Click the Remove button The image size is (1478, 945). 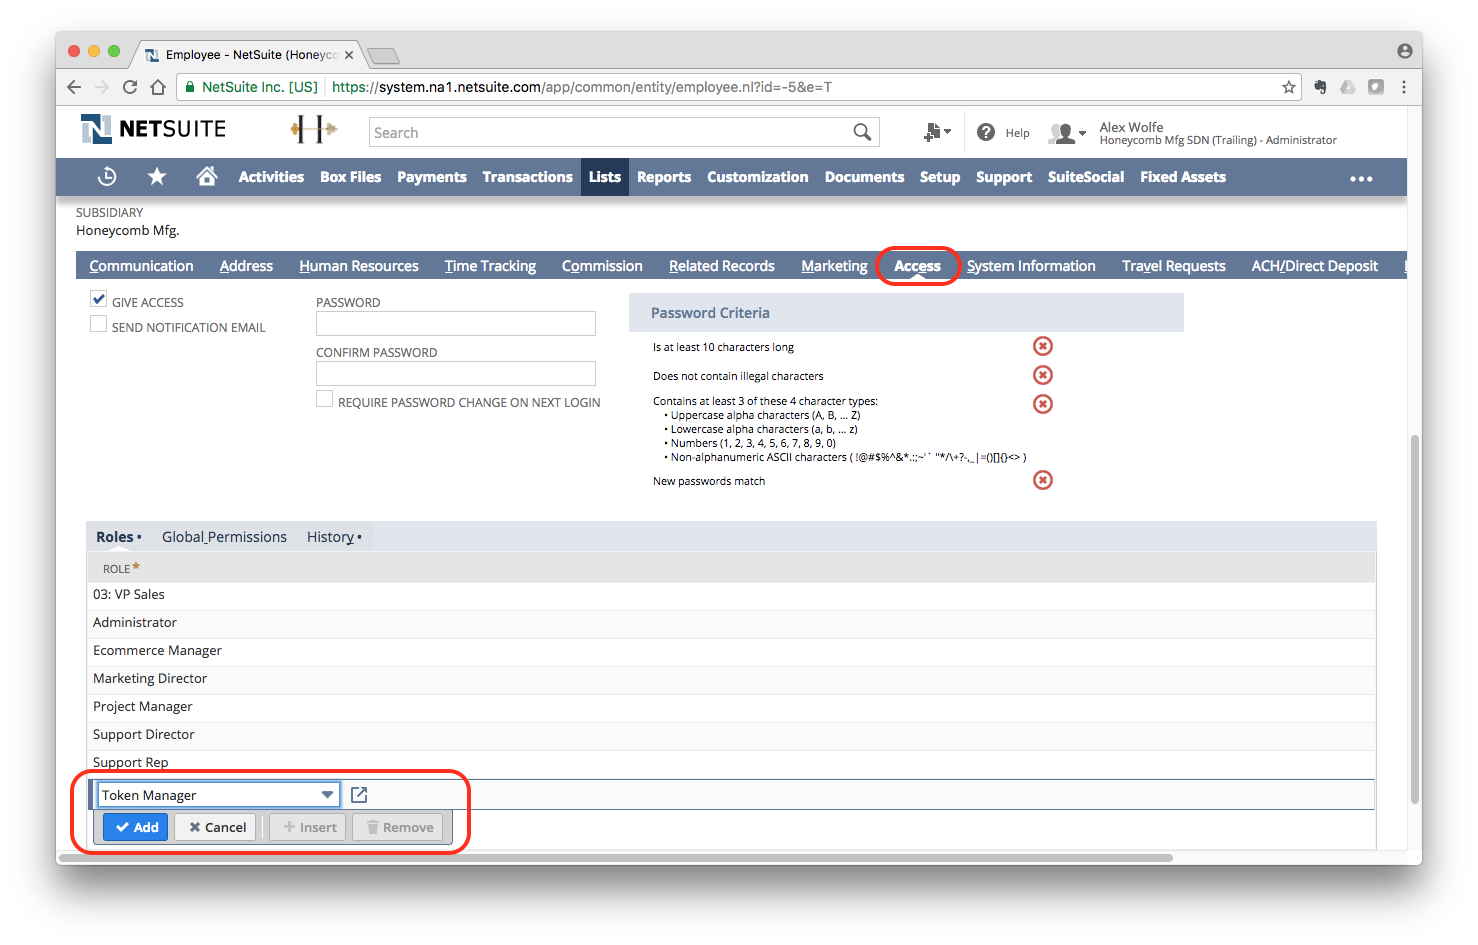point(398,827)
